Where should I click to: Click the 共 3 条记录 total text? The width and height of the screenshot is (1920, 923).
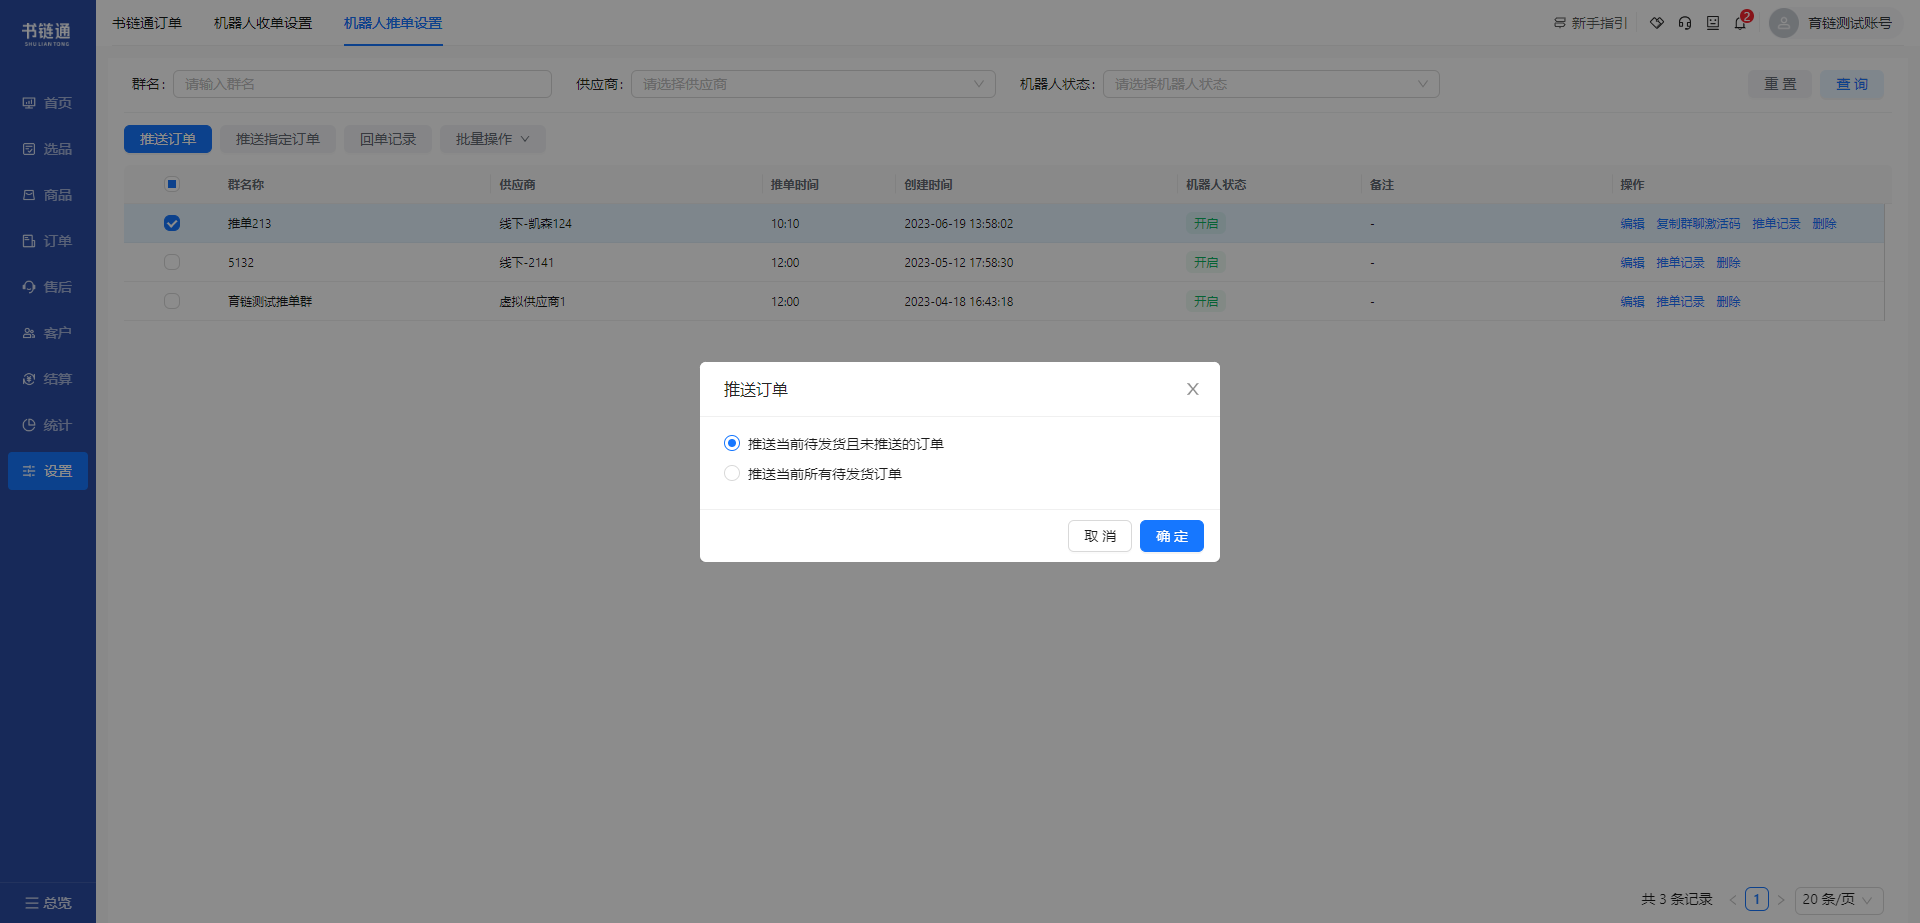pos(1677,899)
